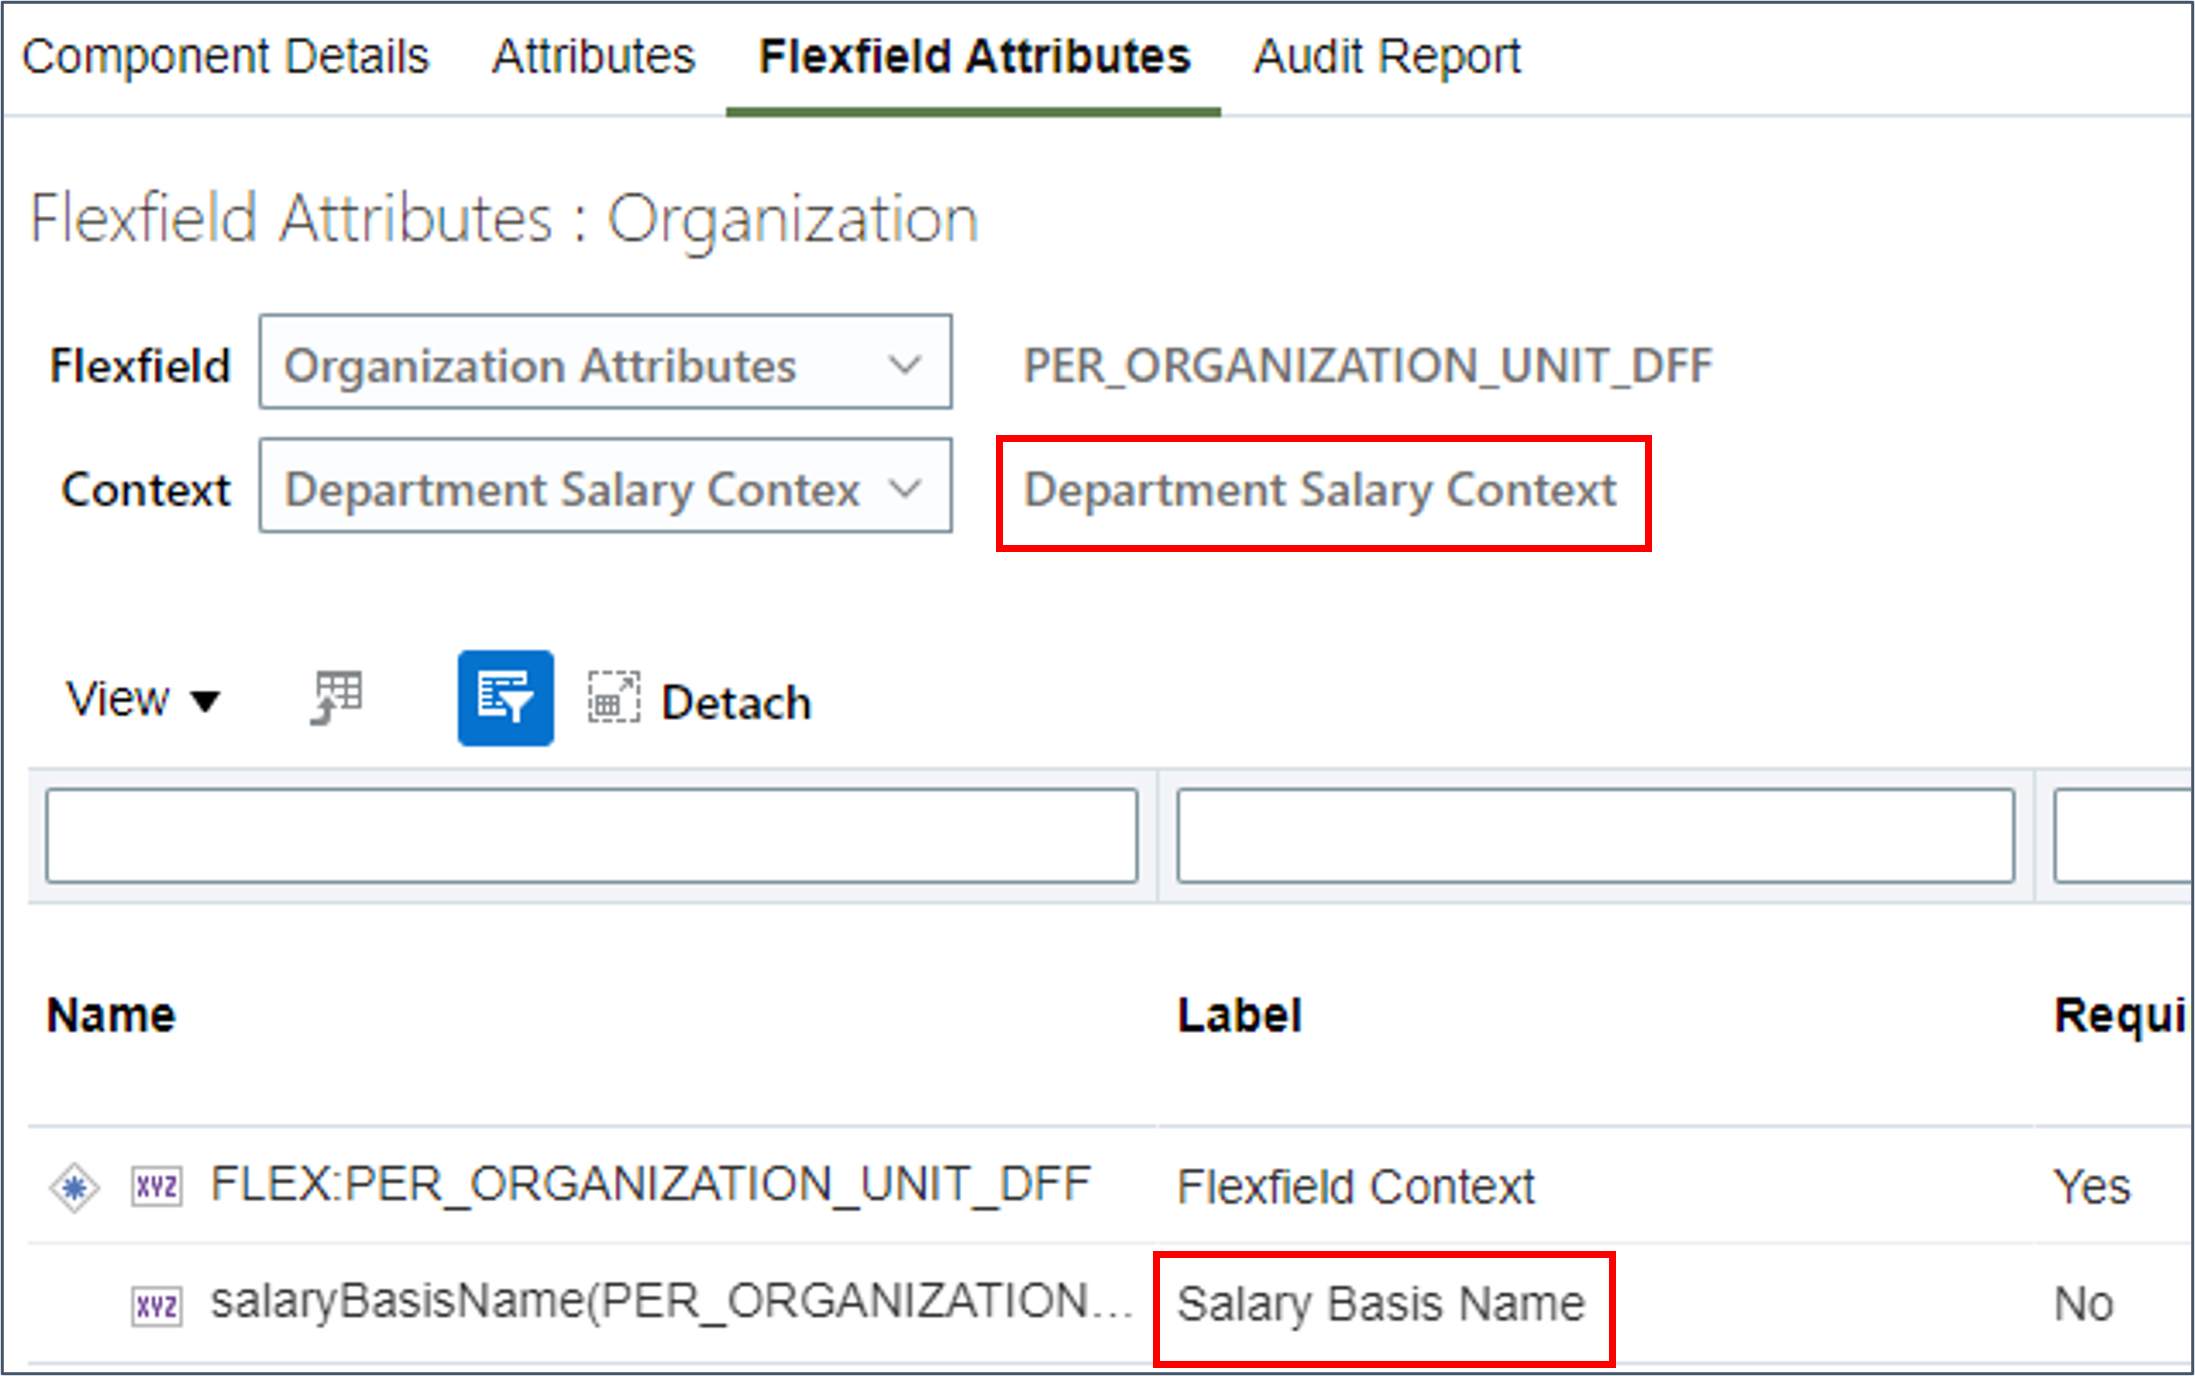
Task: Click the Query By Example filter icon
Action: [505, 698]
